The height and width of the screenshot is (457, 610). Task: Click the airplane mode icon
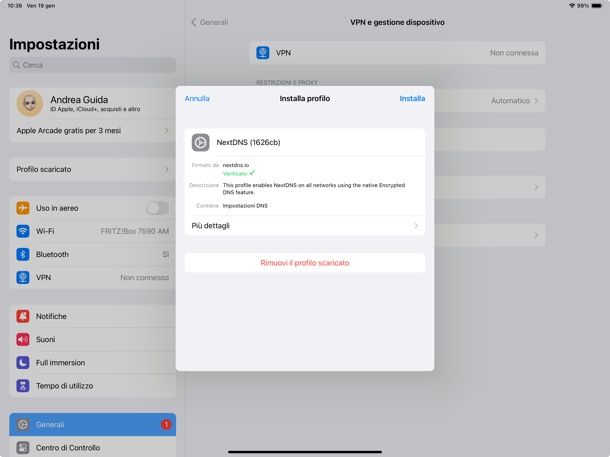[23, 208]
